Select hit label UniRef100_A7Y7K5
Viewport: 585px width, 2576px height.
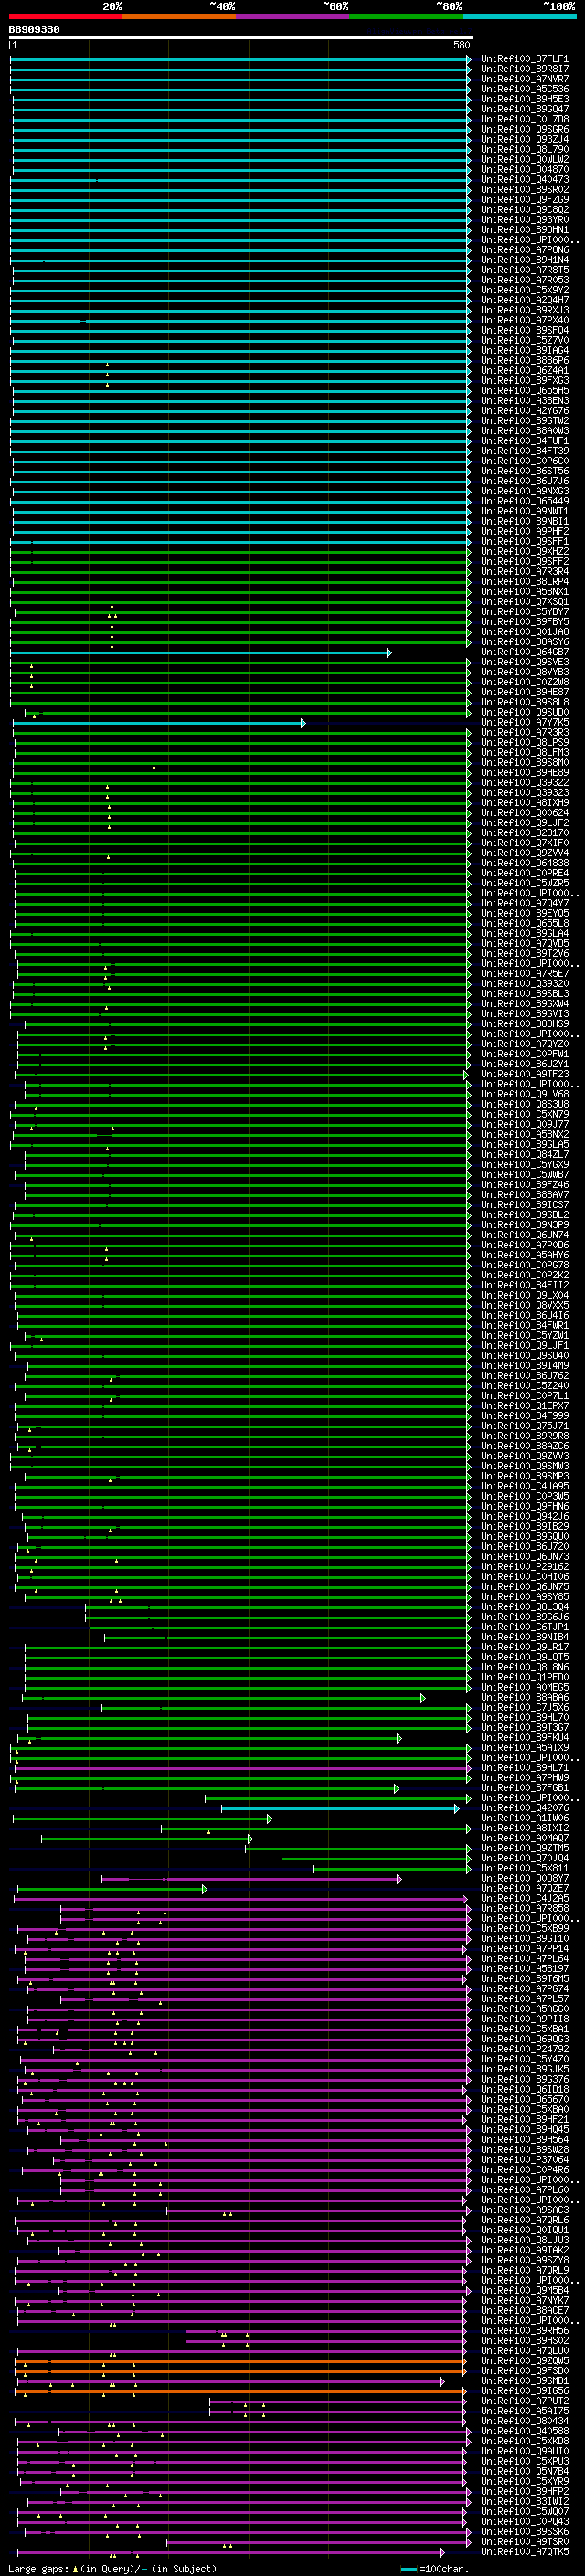[524, 722]
